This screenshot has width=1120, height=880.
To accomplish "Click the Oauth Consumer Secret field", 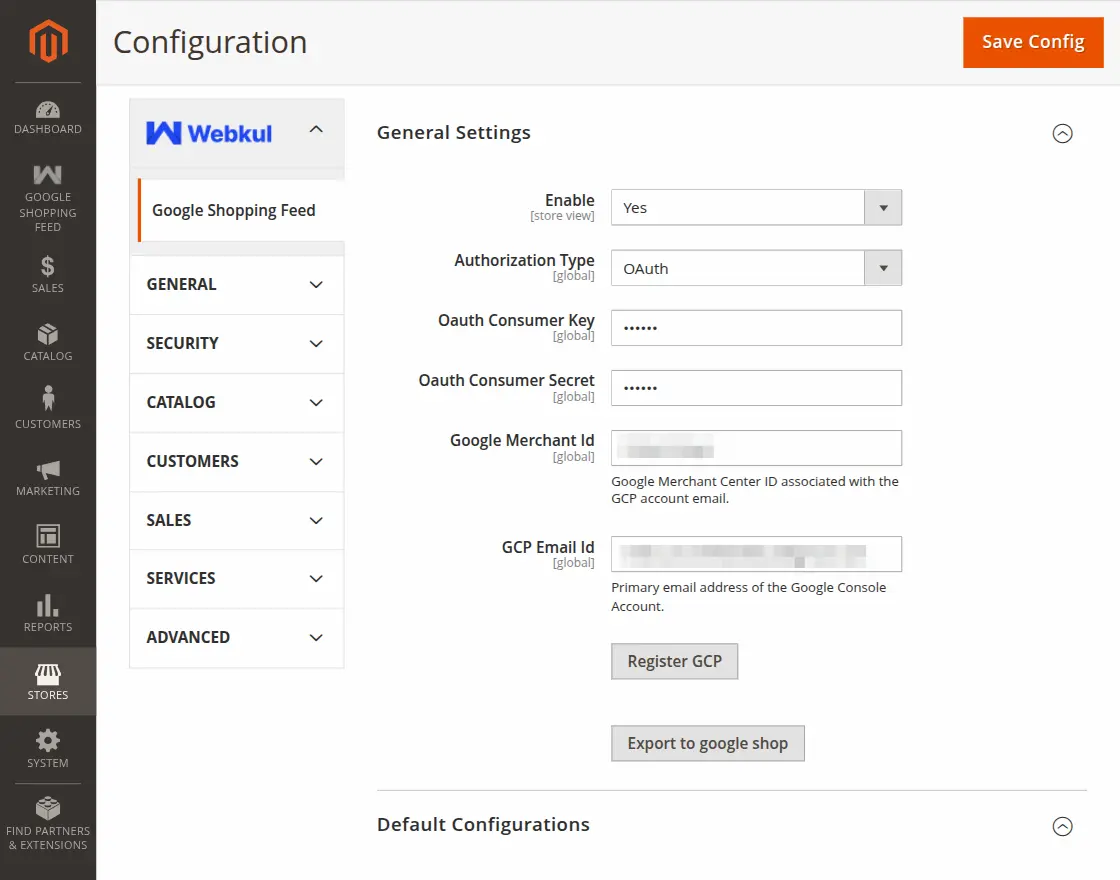I will pos(756,388).
